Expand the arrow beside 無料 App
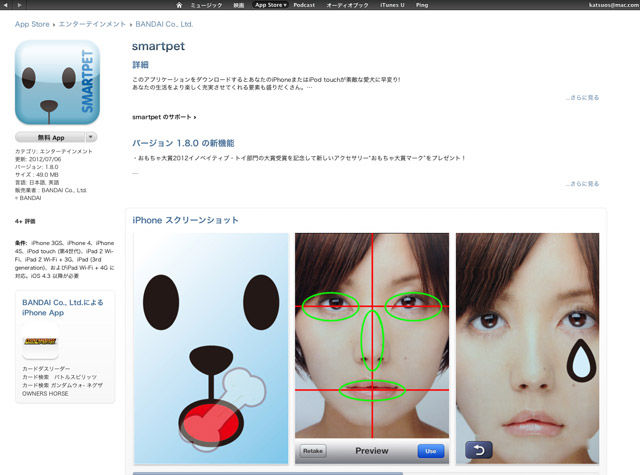The width and height of the screenshot is (640, 475). click(x=91, y=137)
